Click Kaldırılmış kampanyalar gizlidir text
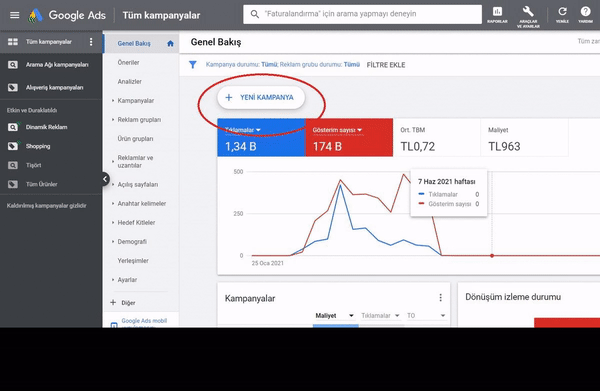Image resolution: width=600 pixels, height=391 pixels. point(46,206)
